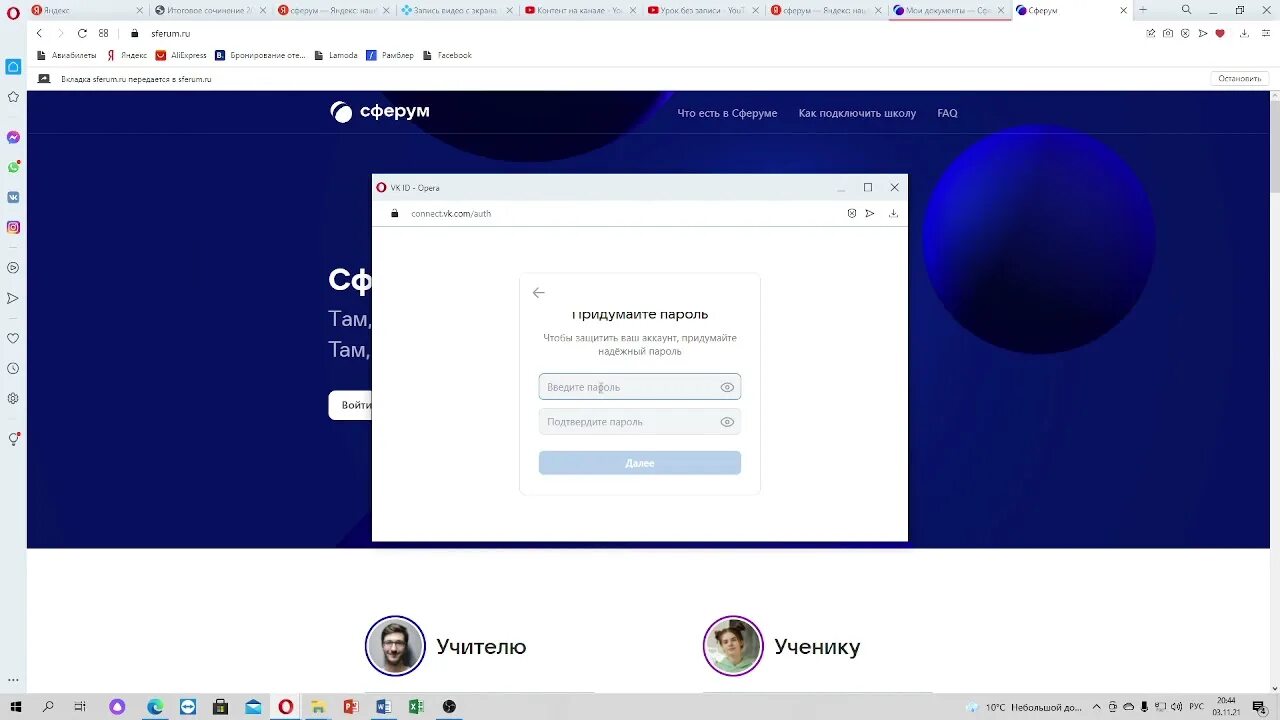This screenshot has height=720, width=1280.
Task: Click the 'Далее' button
Action: coord(640,463)
